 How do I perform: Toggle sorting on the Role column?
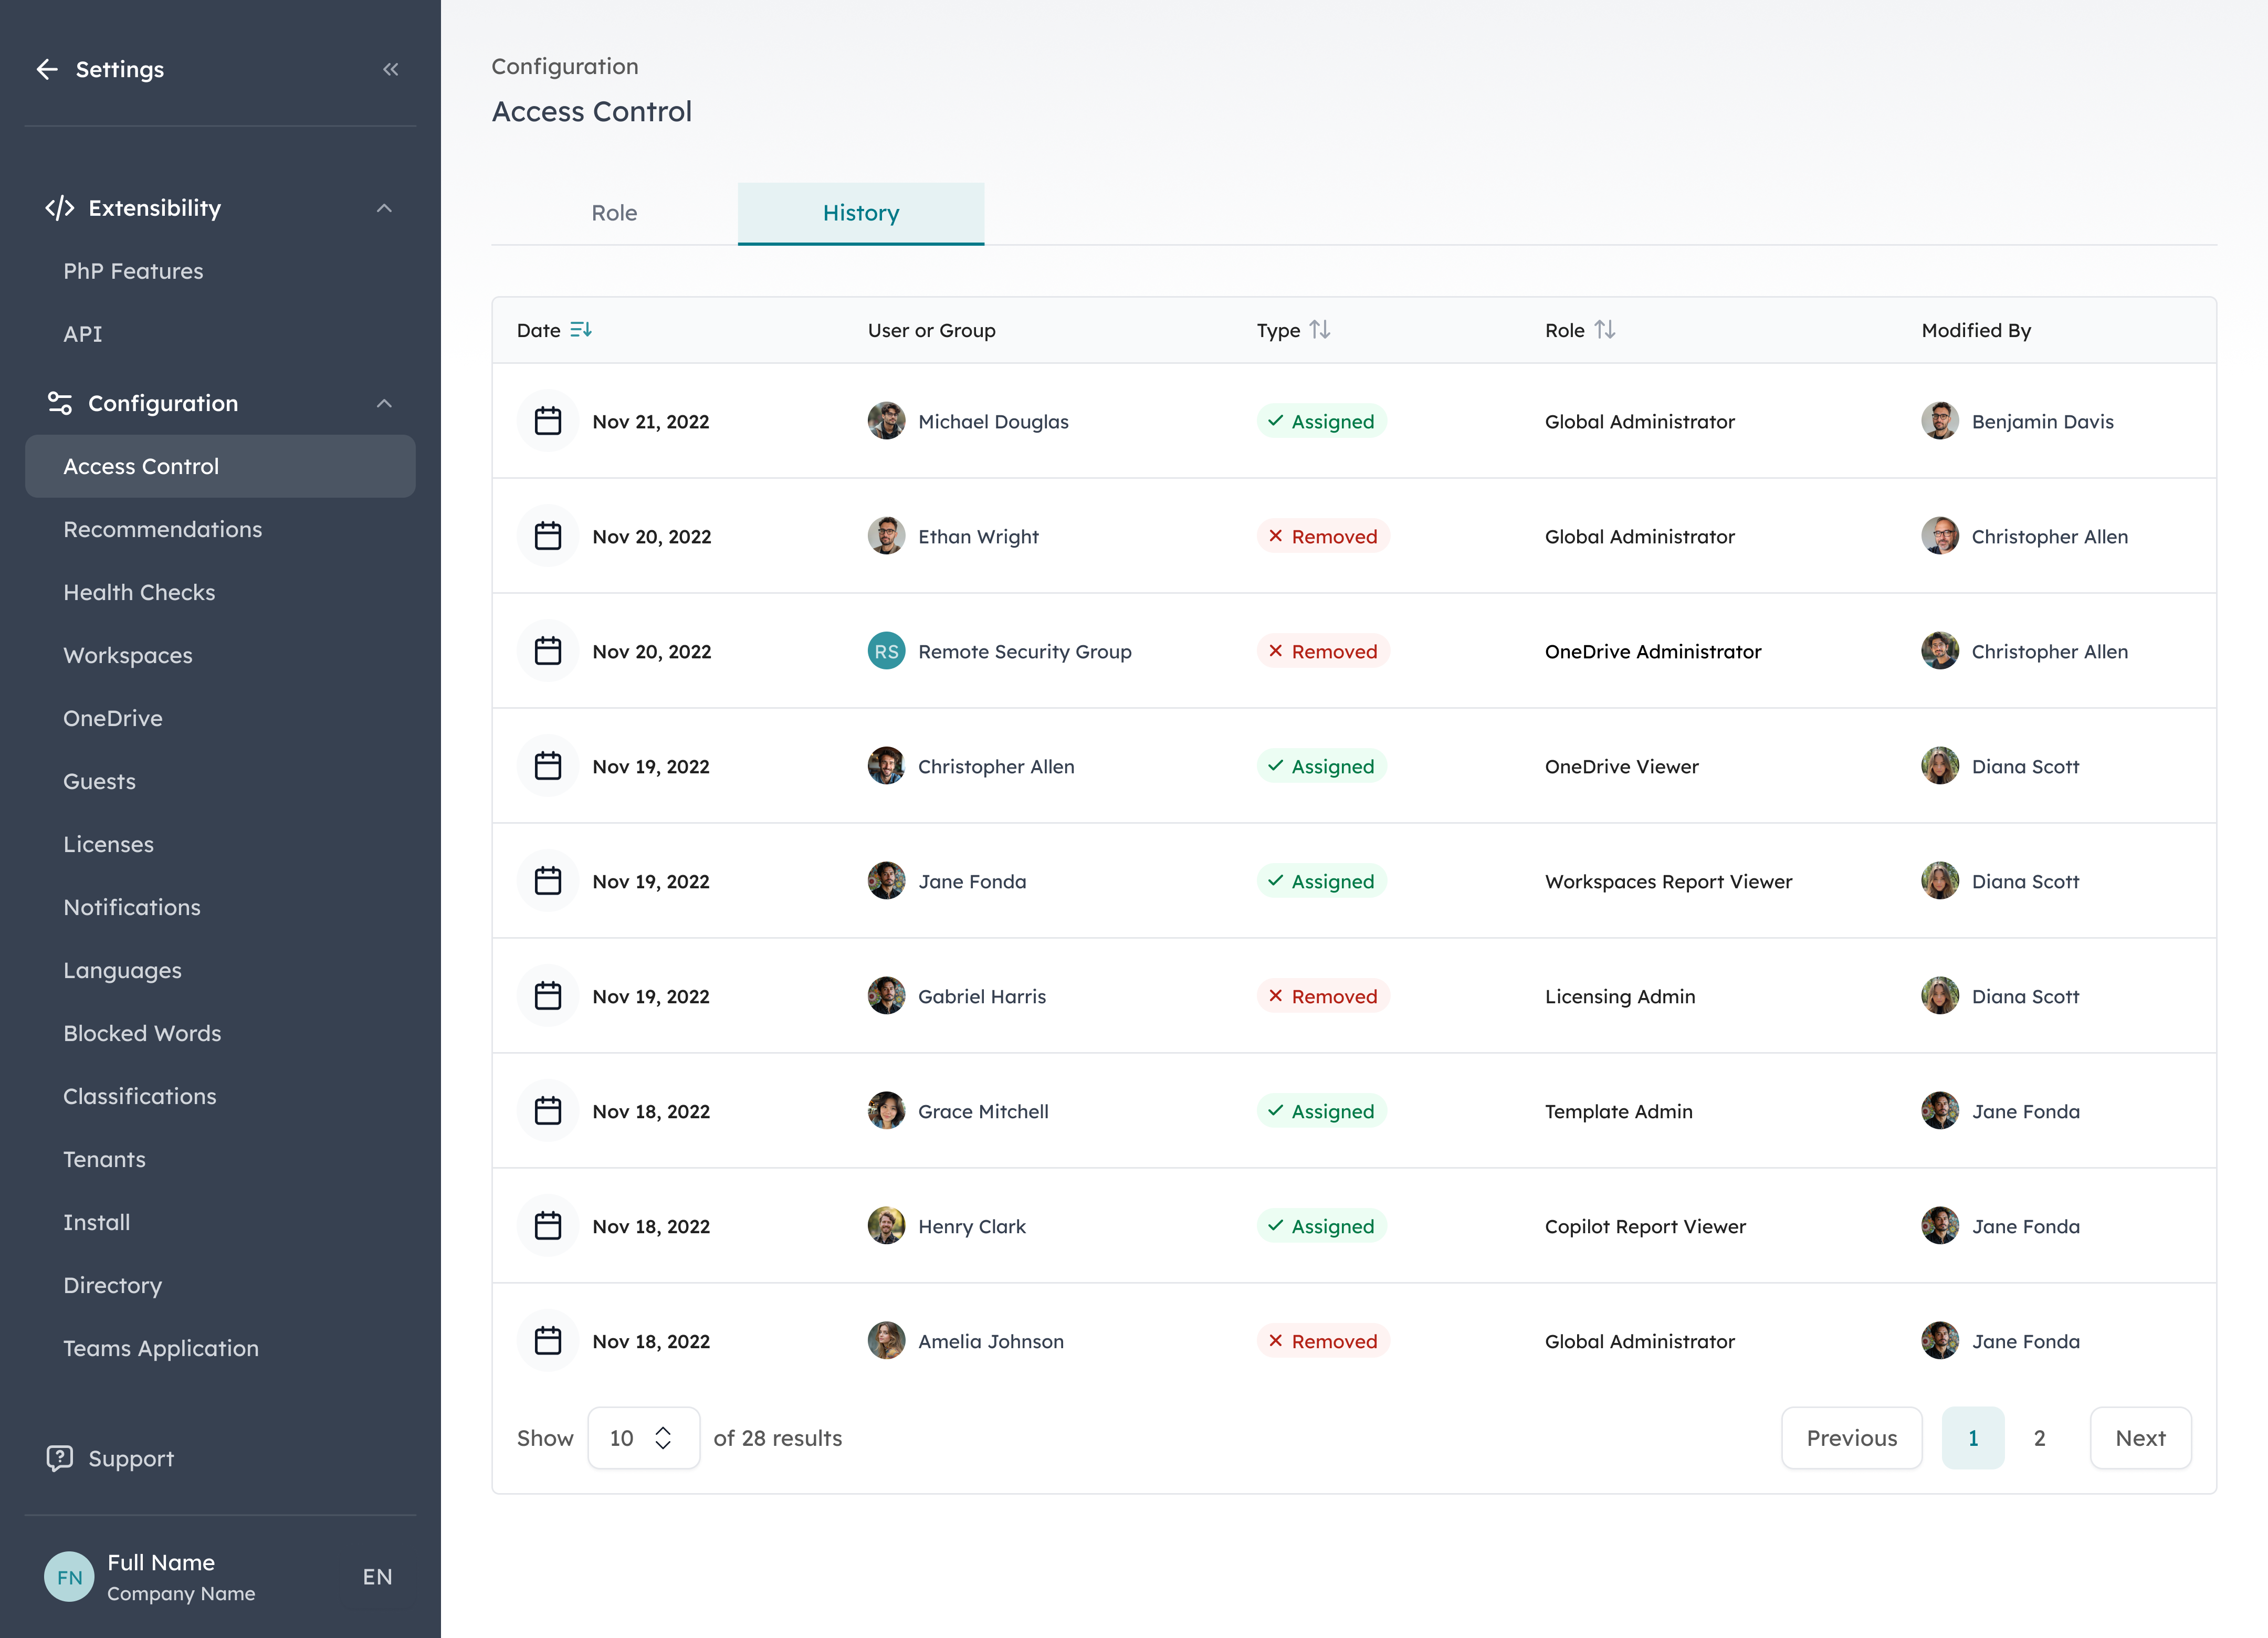[x=1604, y=329]
